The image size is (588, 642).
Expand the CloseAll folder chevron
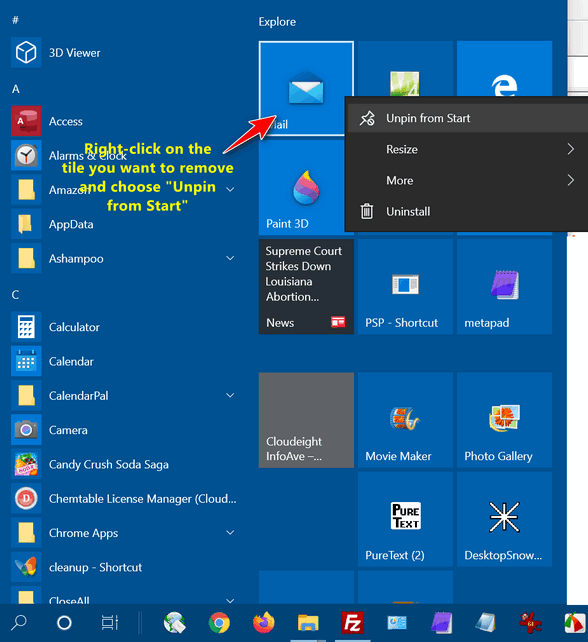230,600
